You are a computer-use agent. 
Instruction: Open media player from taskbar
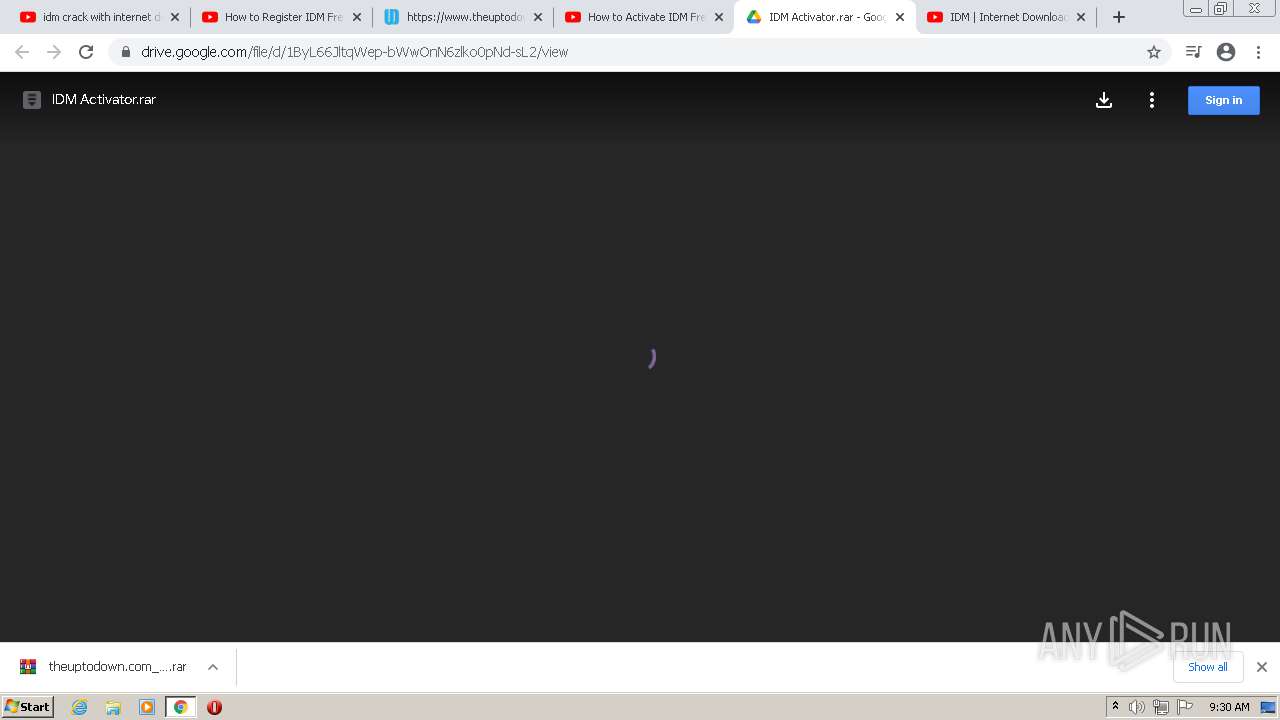point(147,707)
